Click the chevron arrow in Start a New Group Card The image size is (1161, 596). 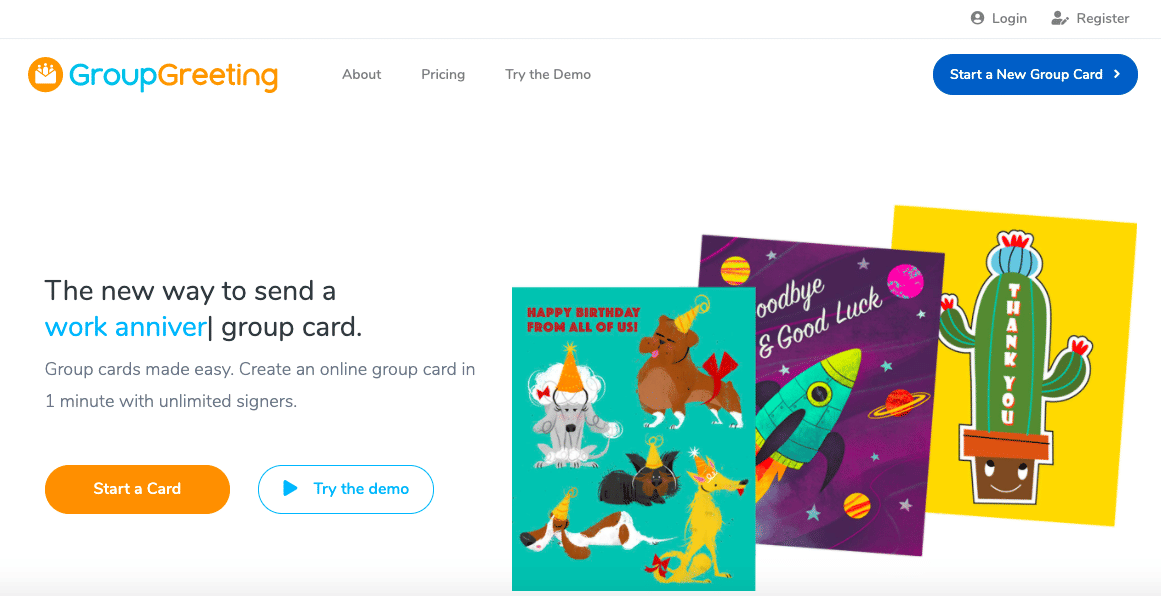tap(1117, 74)
